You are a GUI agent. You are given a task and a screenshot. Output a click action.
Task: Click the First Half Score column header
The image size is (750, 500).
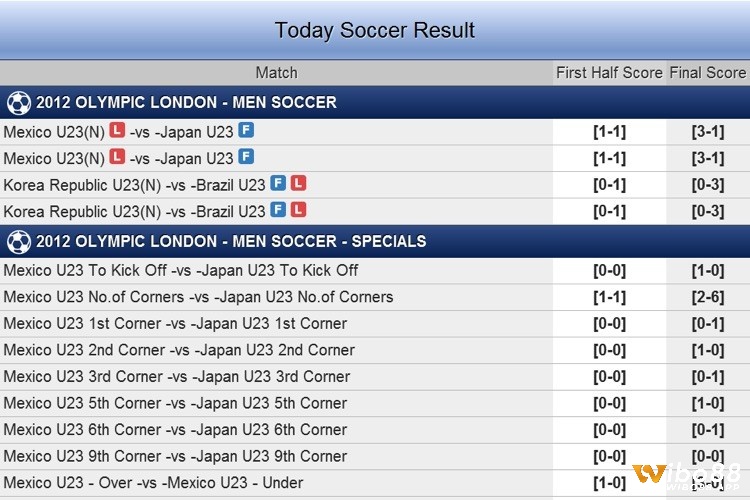point(609,73)
